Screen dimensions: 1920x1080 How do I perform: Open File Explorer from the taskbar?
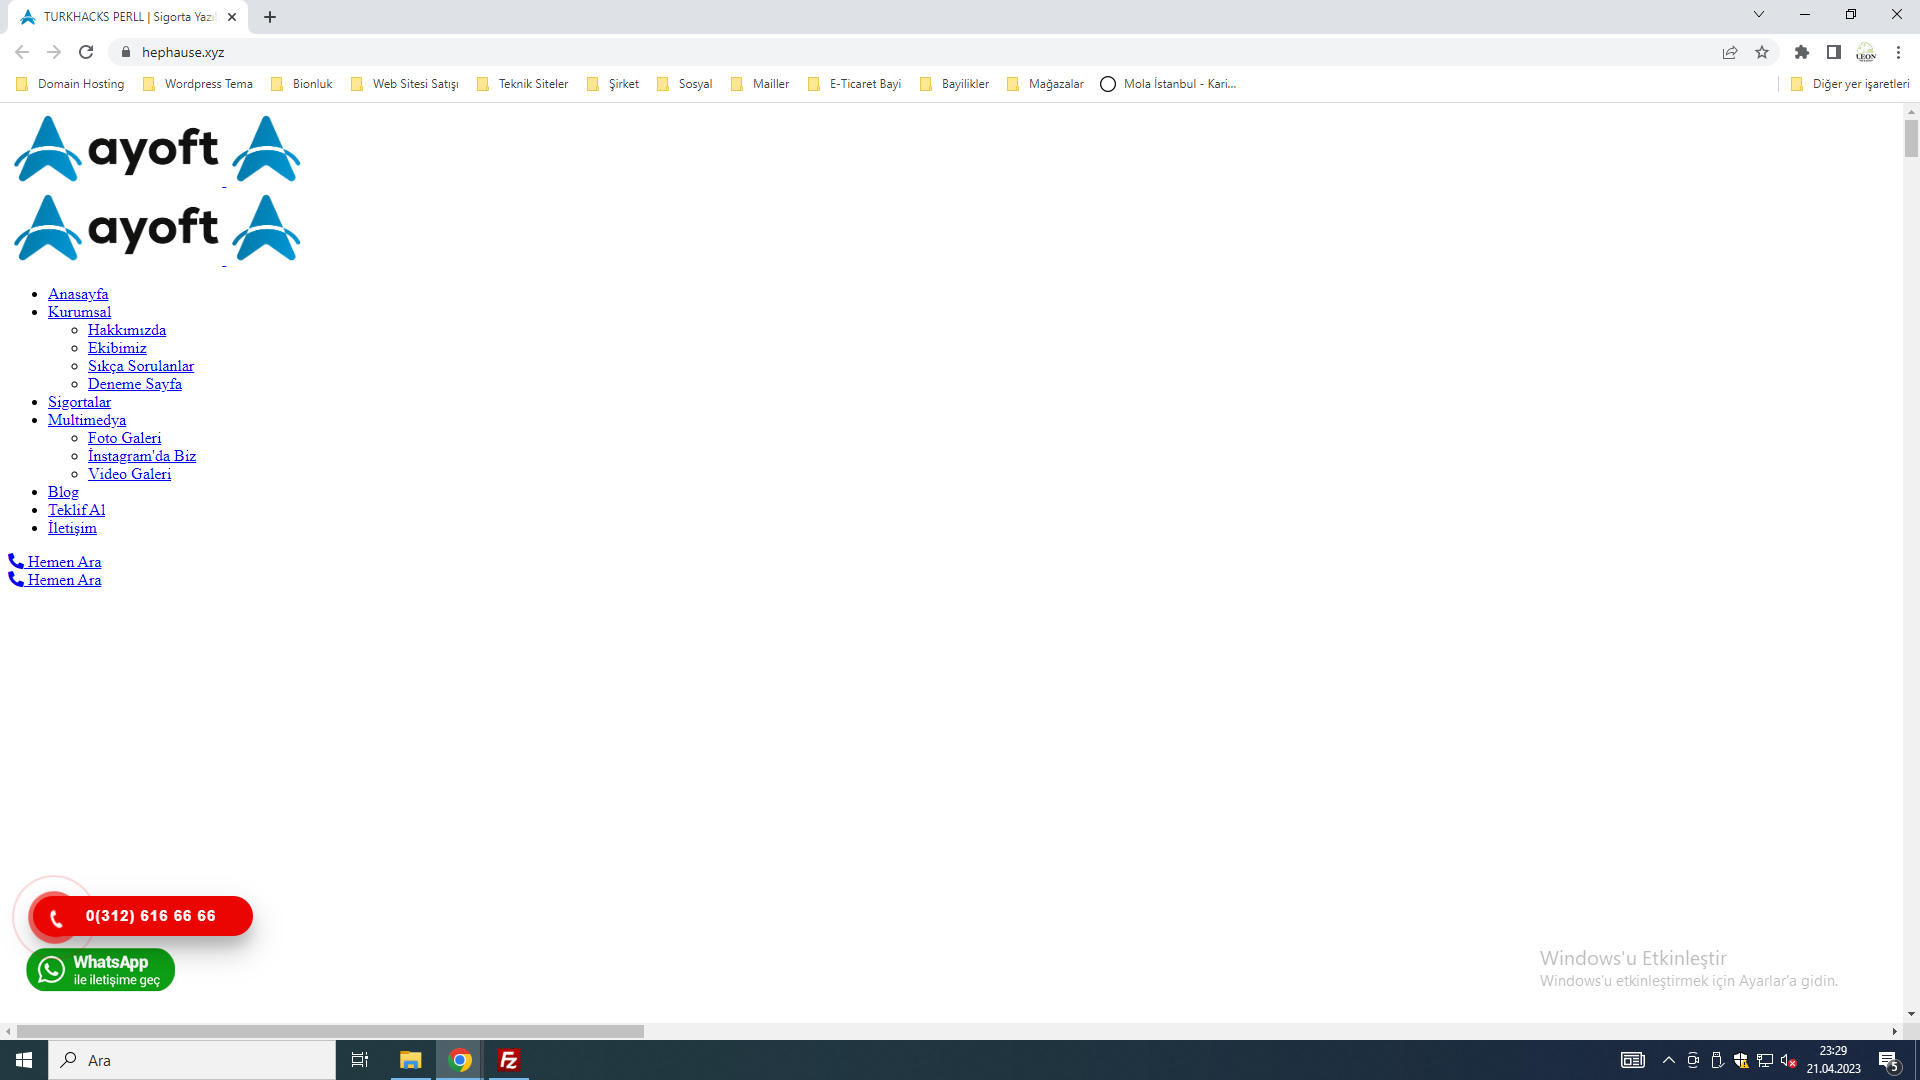[410, 1060]
